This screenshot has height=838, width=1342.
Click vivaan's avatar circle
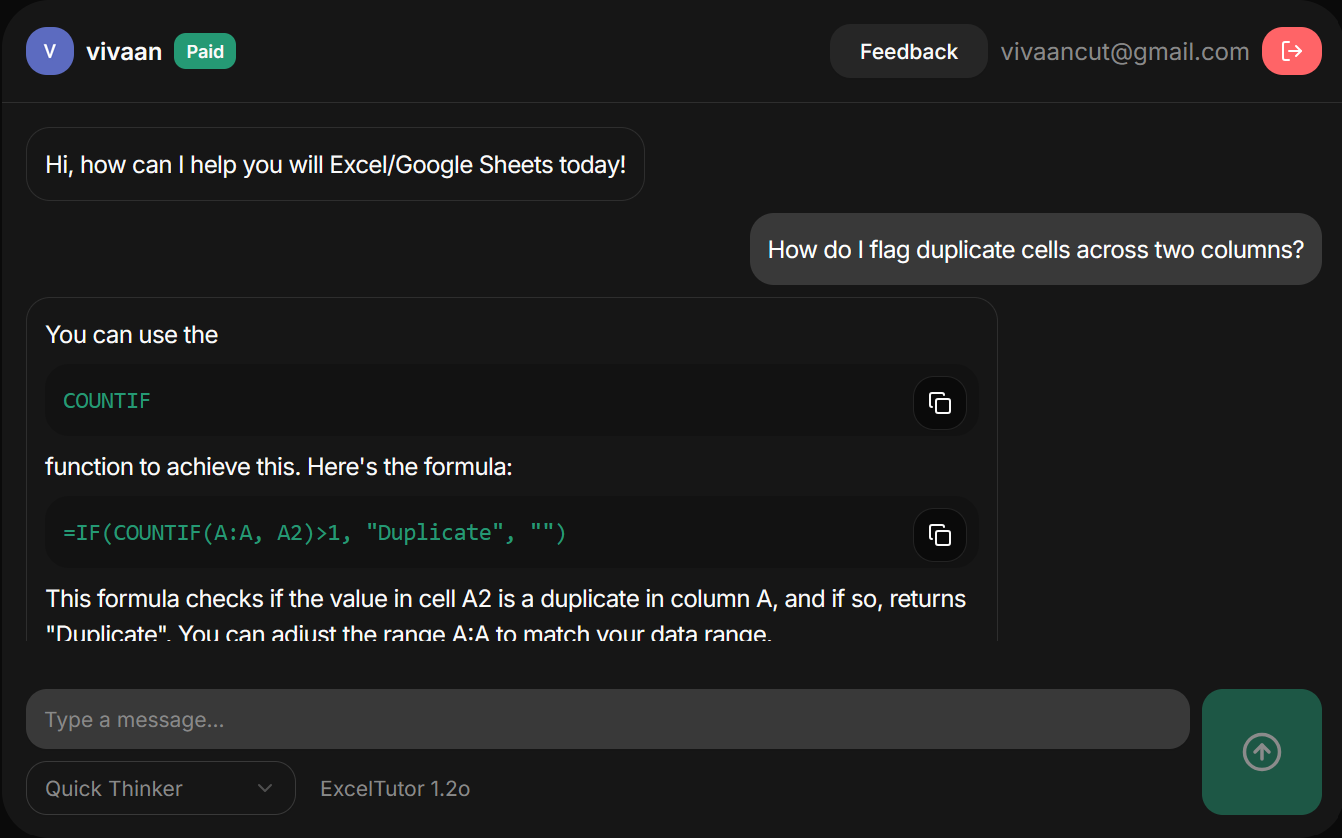49,50
